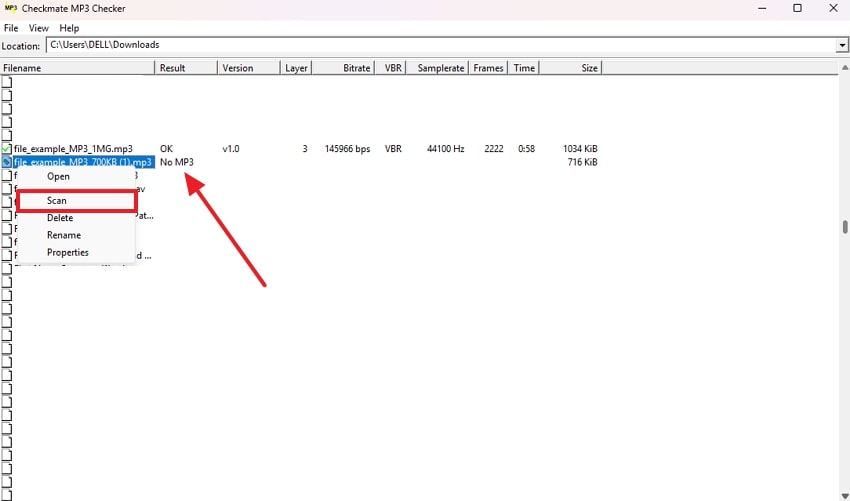Open the View menu

(x=39, y=28)
